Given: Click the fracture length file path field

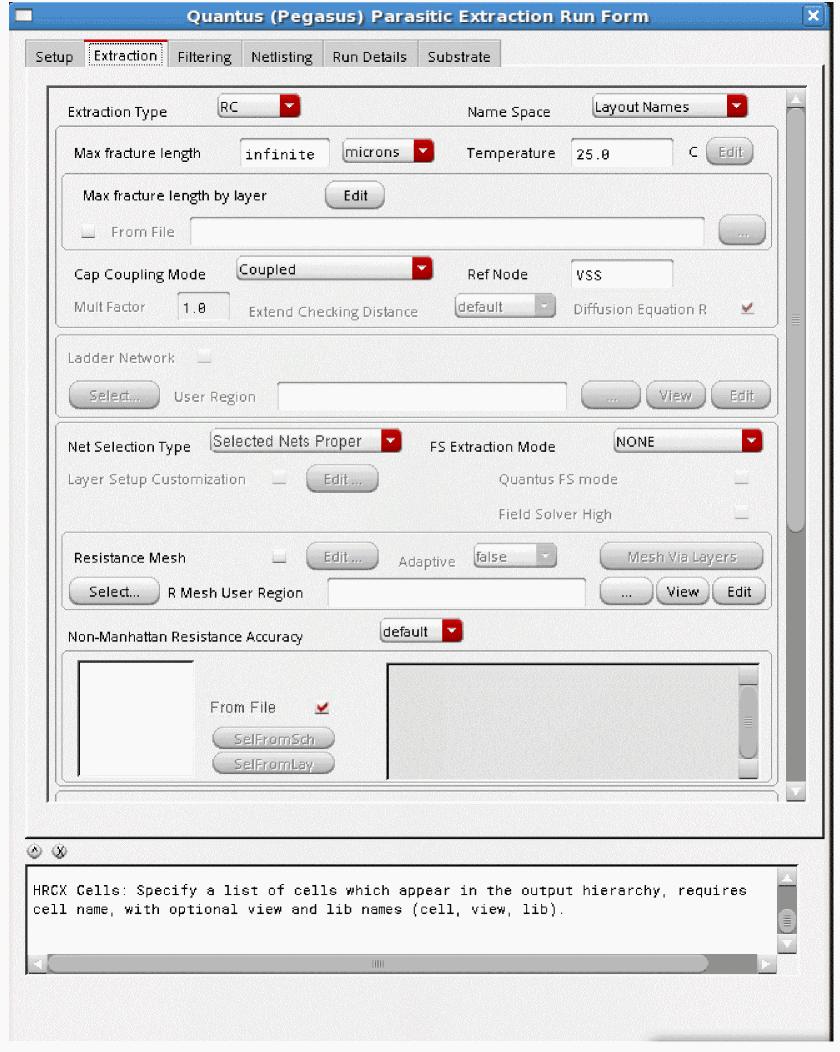Looking at the screenshot, I should 448,231.
